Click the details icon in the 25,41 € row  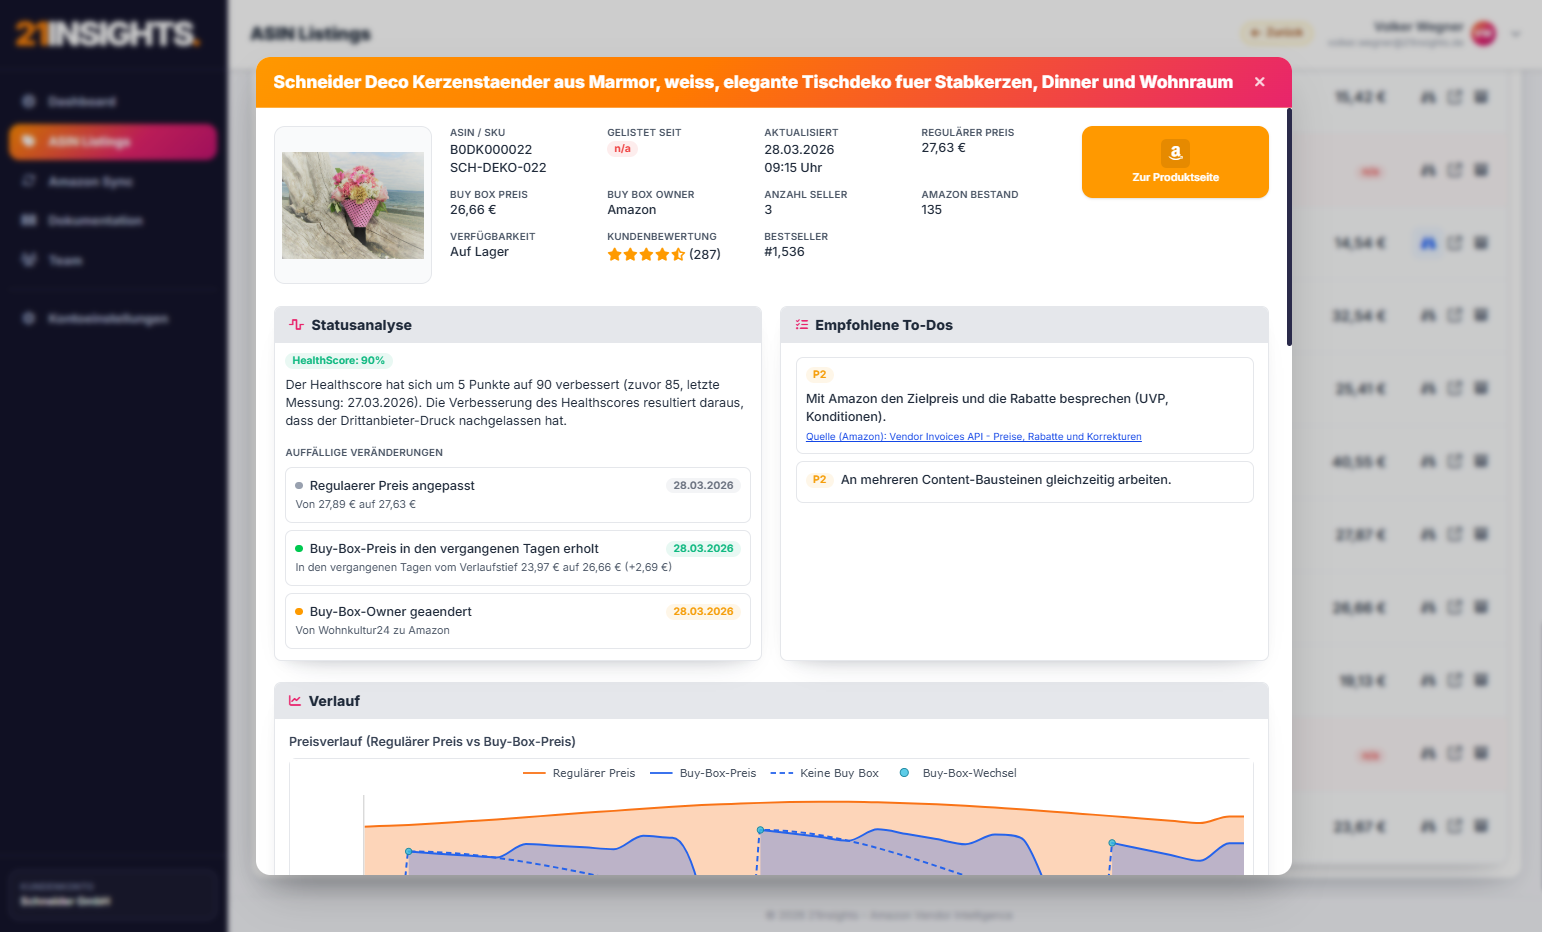click(x=1428, y=389)
